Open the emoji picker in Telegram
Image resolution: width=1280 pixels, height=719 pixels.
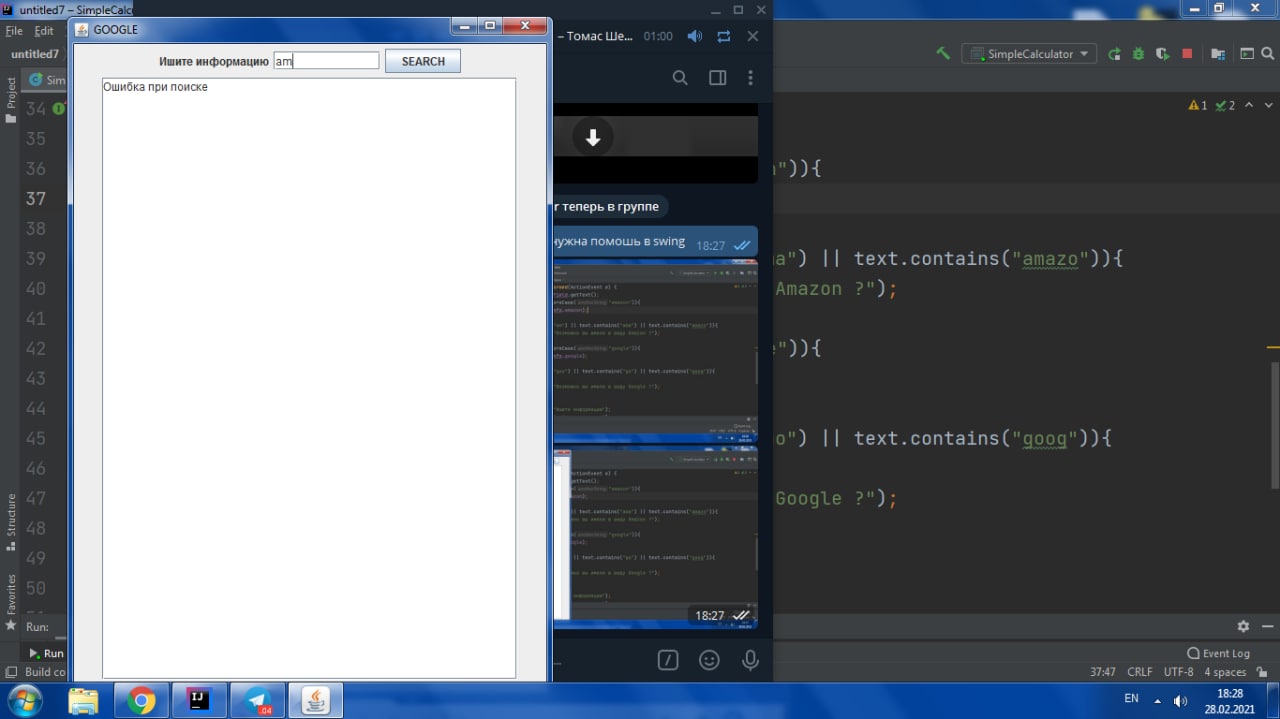point(709,660)
